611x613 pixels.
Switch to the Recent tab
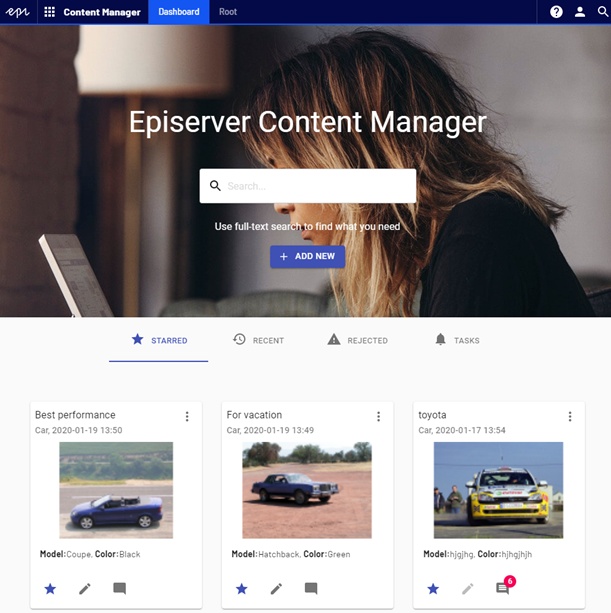(x=258, y=340)
